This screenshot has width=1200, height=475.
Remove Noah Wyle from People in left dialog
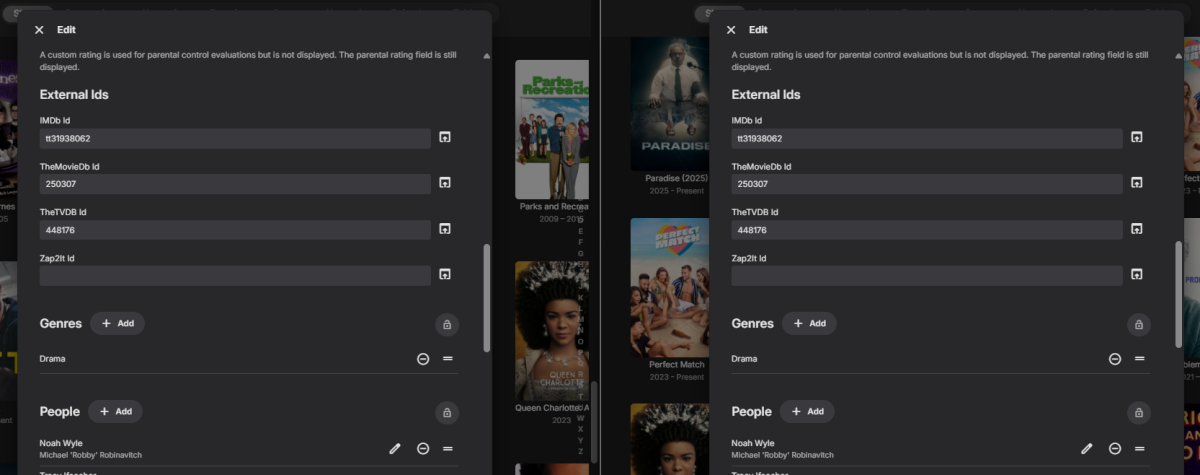click(423, 449)
